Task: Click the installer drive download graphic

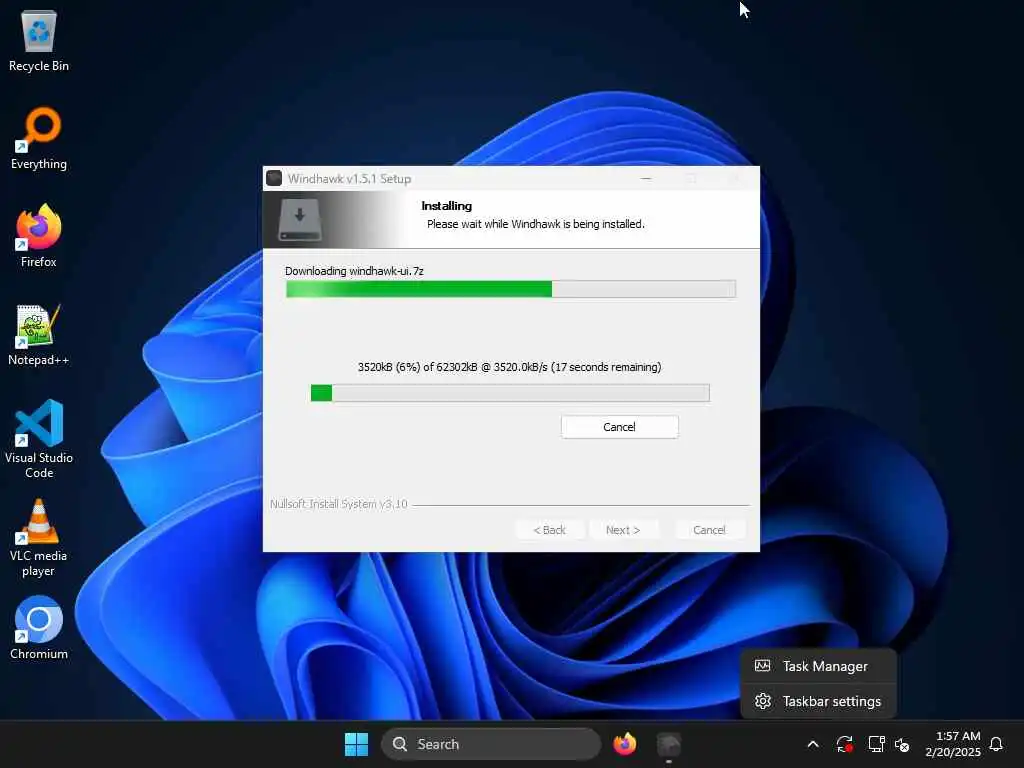Action: (x=300, y=220)
